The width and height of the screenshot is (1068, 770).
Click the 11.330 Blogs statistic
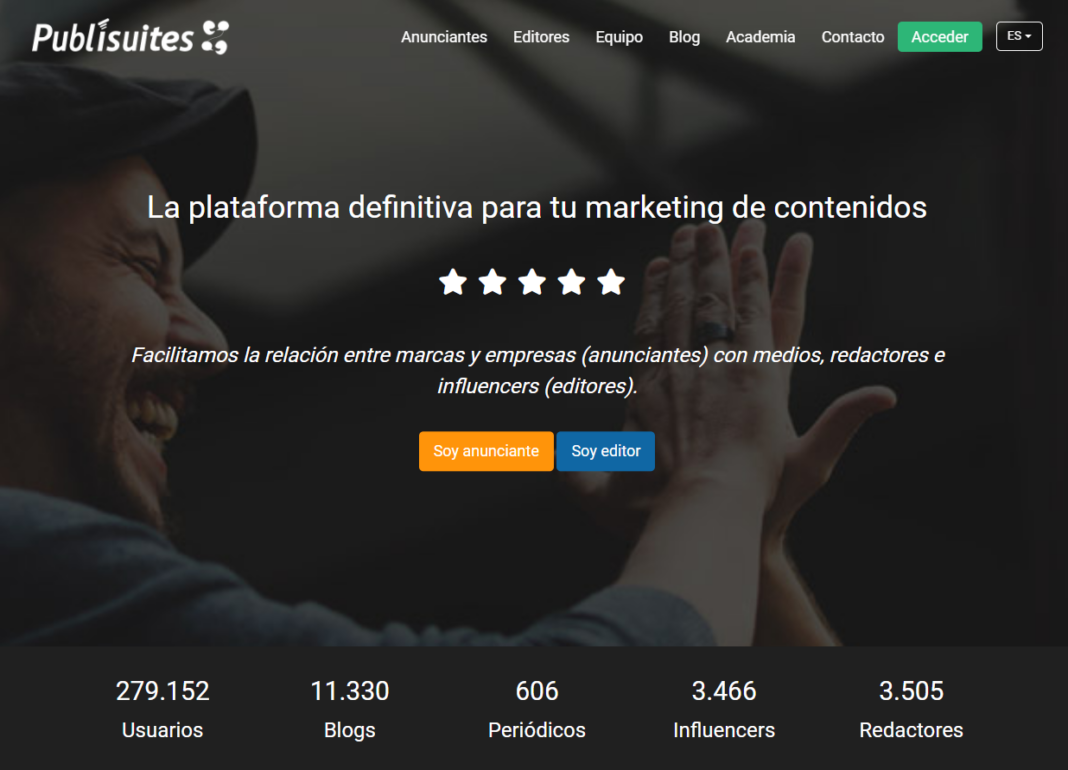tap(349, 709)
